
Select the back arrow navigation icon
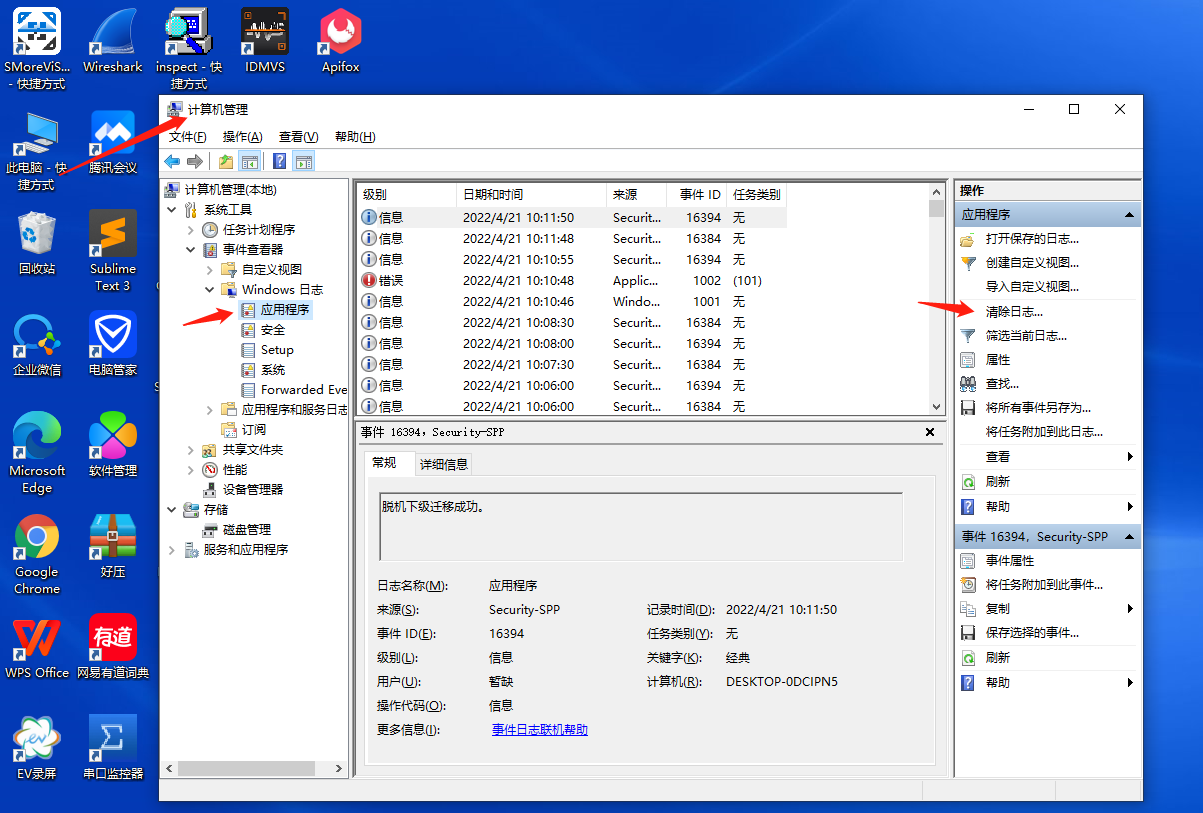[x=174, y=161]
